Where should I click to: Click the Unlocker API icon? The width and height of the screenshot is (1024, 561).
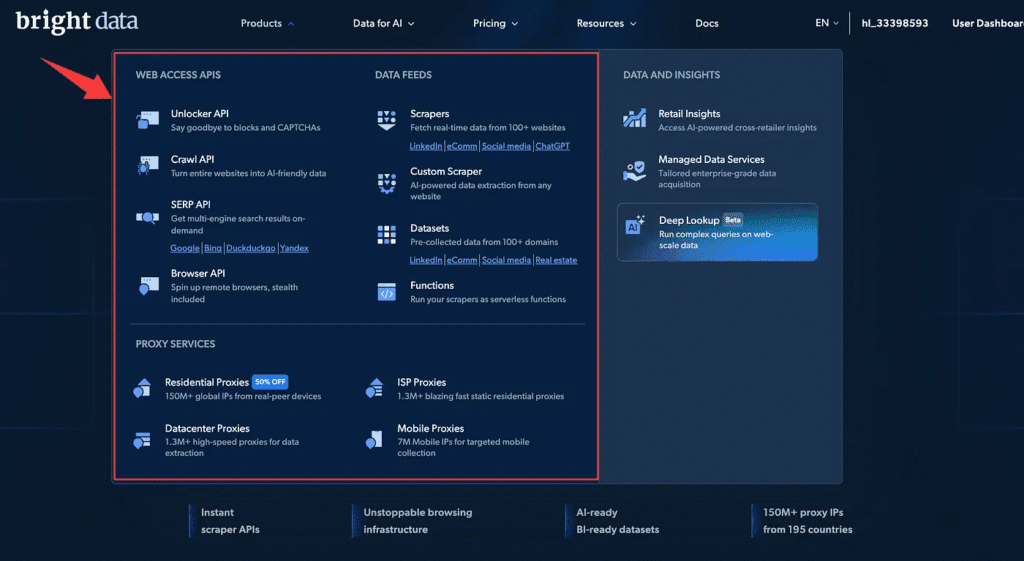[x=148, y=121]
